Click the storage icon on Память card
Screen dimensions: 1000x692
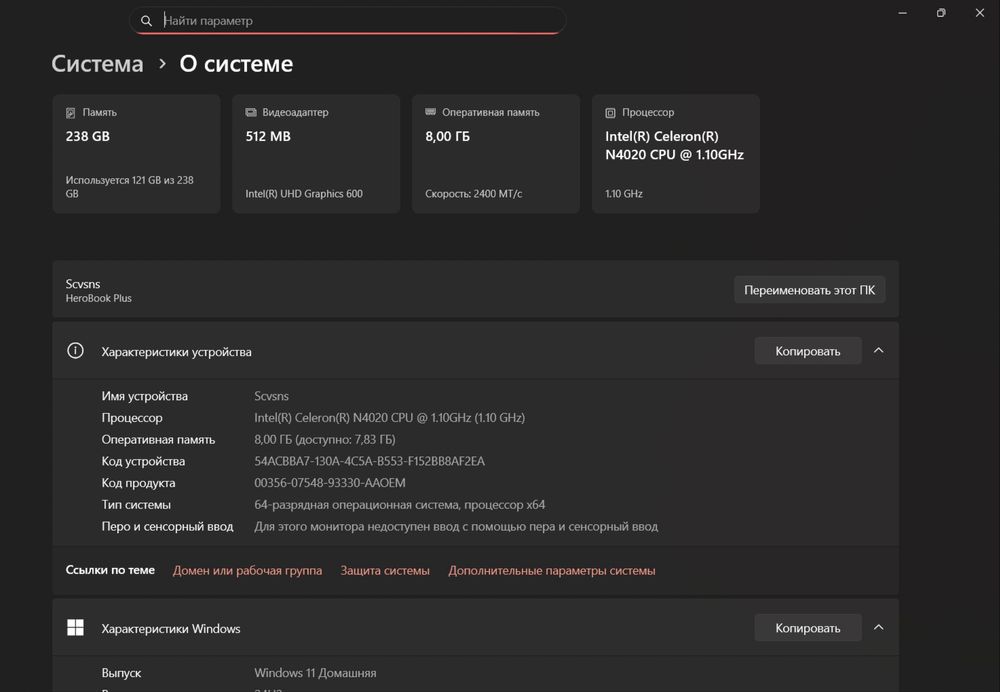point(70,113)
